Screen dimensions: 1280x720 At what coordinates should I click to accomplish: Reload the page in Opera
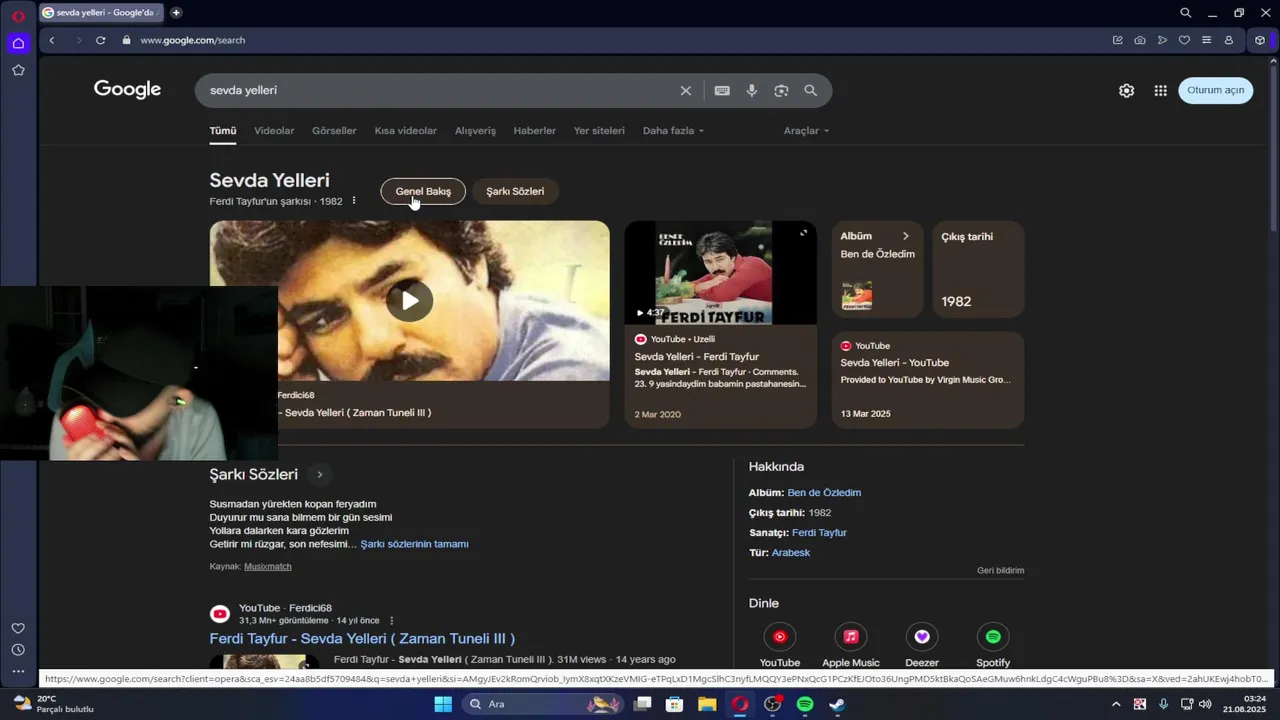100,40
